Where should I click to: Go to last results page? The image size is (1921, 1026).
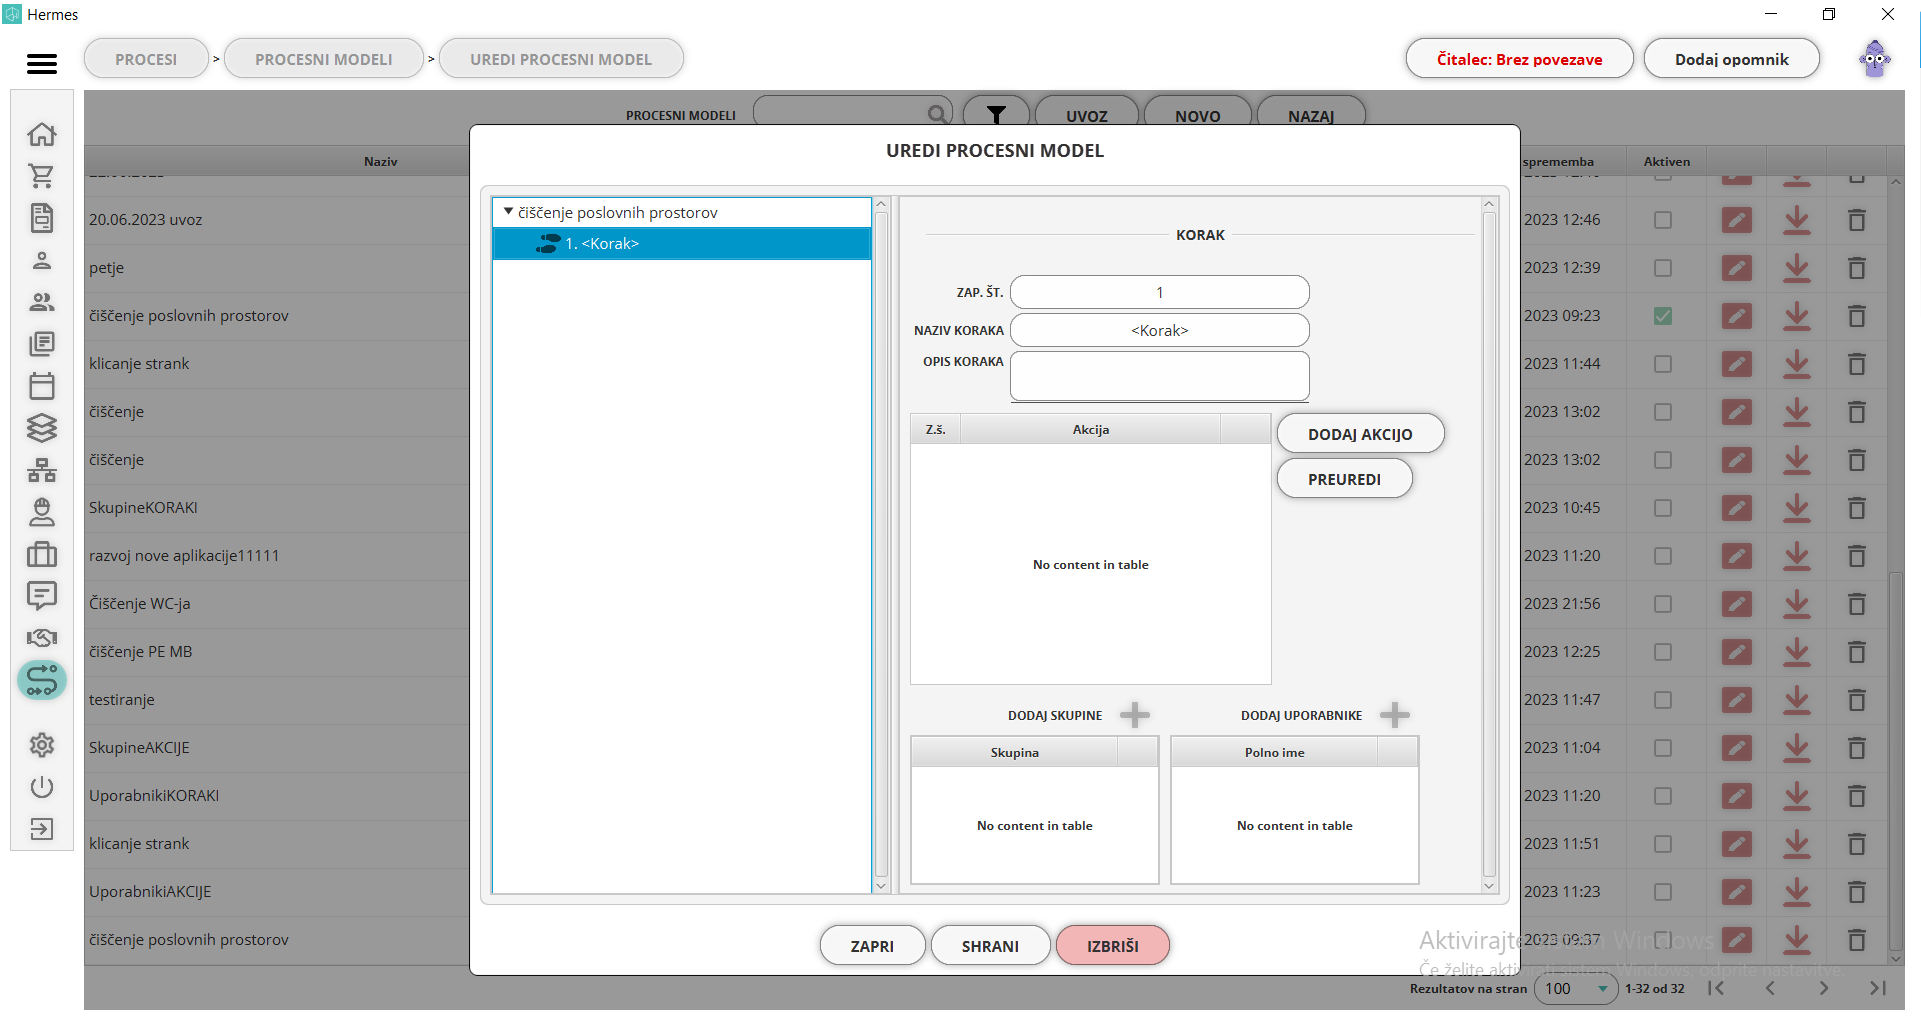pos(1878,988)
